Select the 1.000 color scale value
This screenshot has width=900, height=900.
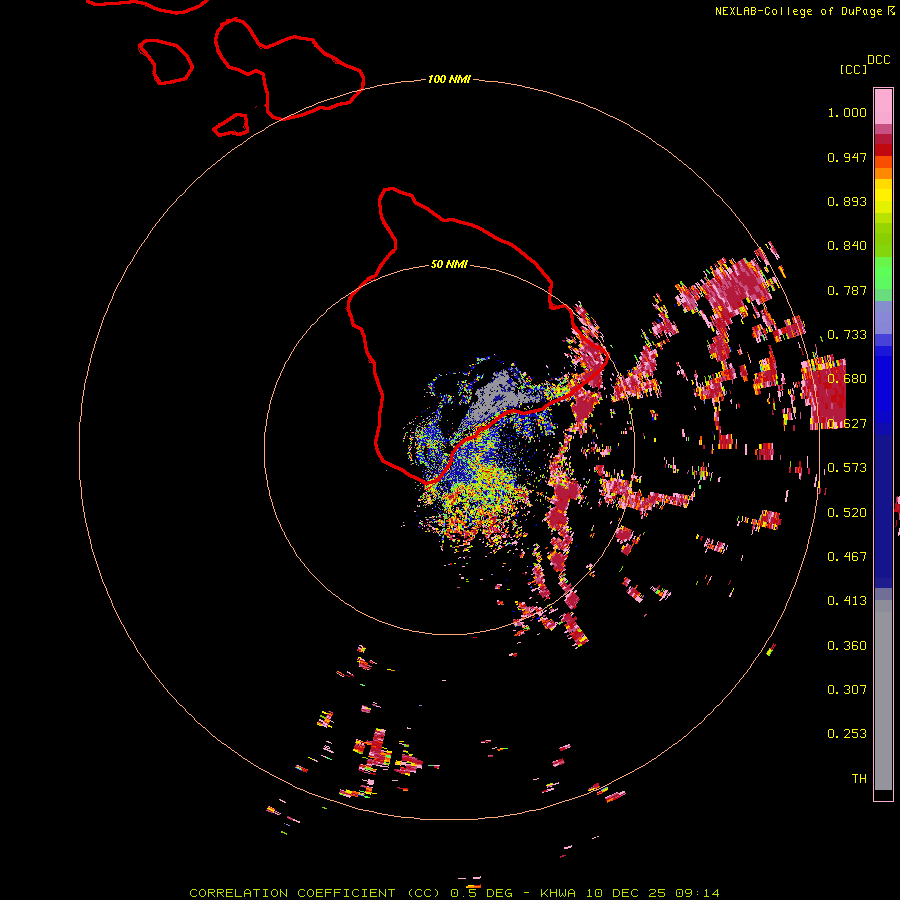(x=847, y=112)
